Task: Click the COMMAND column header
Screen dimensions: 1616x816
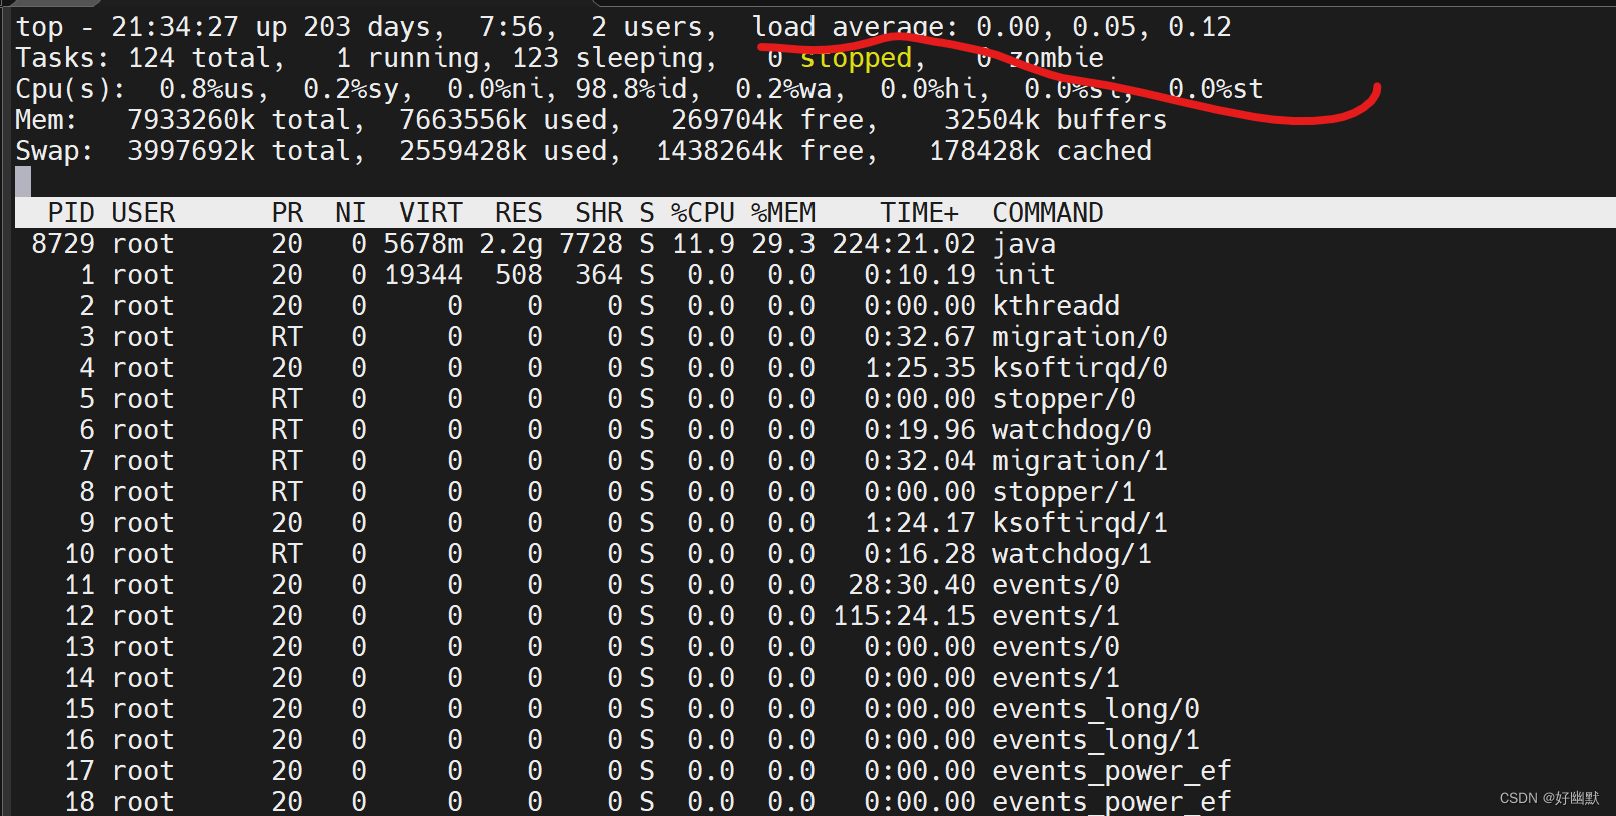Action: click(1048, 213)
